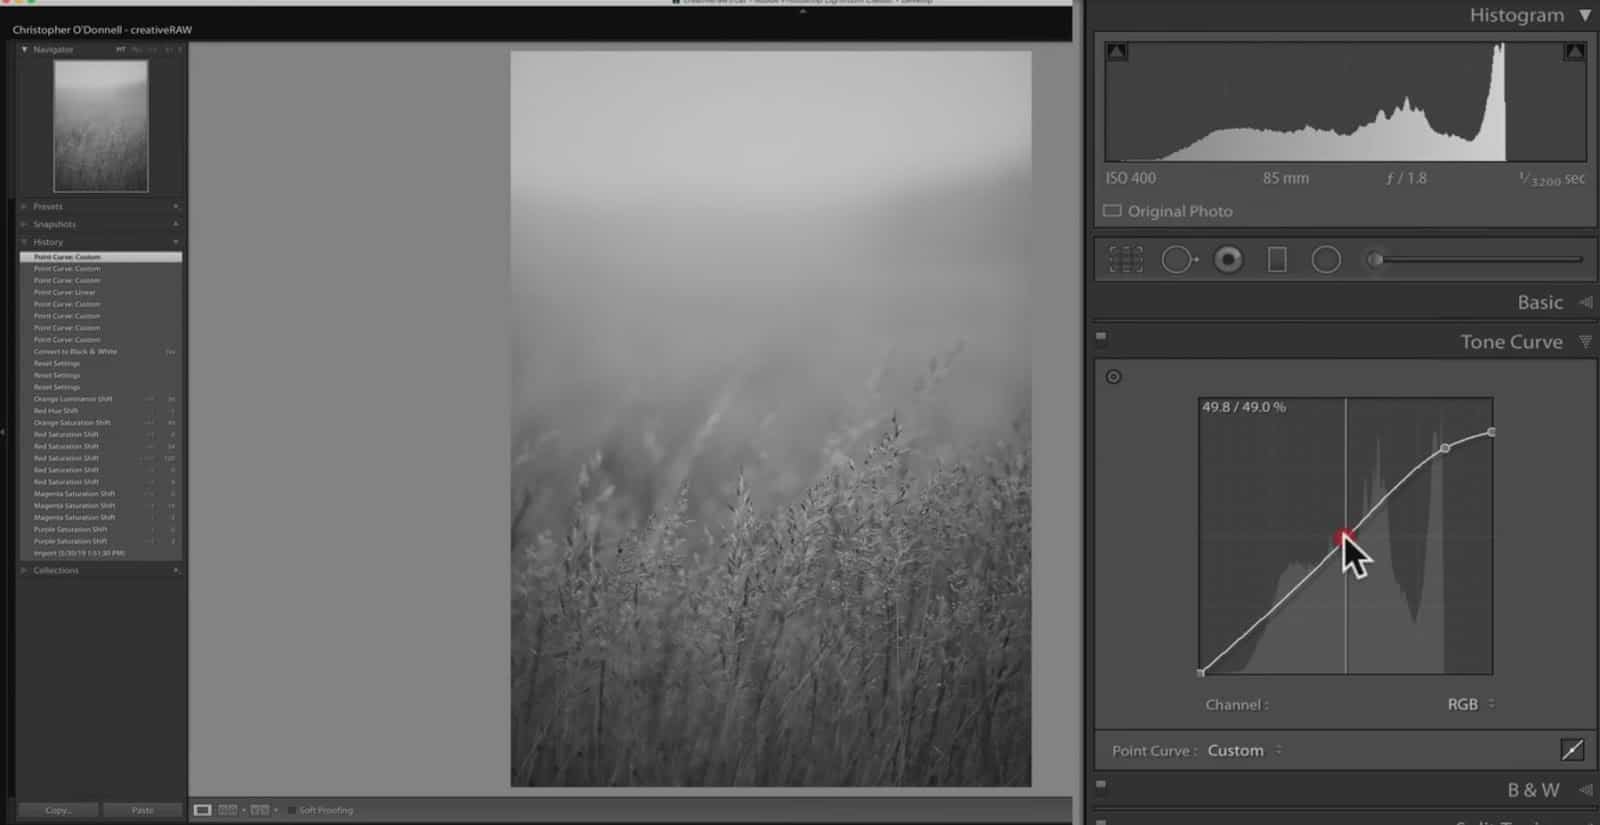This screenshot has width=1600, height=825.
Task: Clear history using the History header icon
Action: [175, 242]
